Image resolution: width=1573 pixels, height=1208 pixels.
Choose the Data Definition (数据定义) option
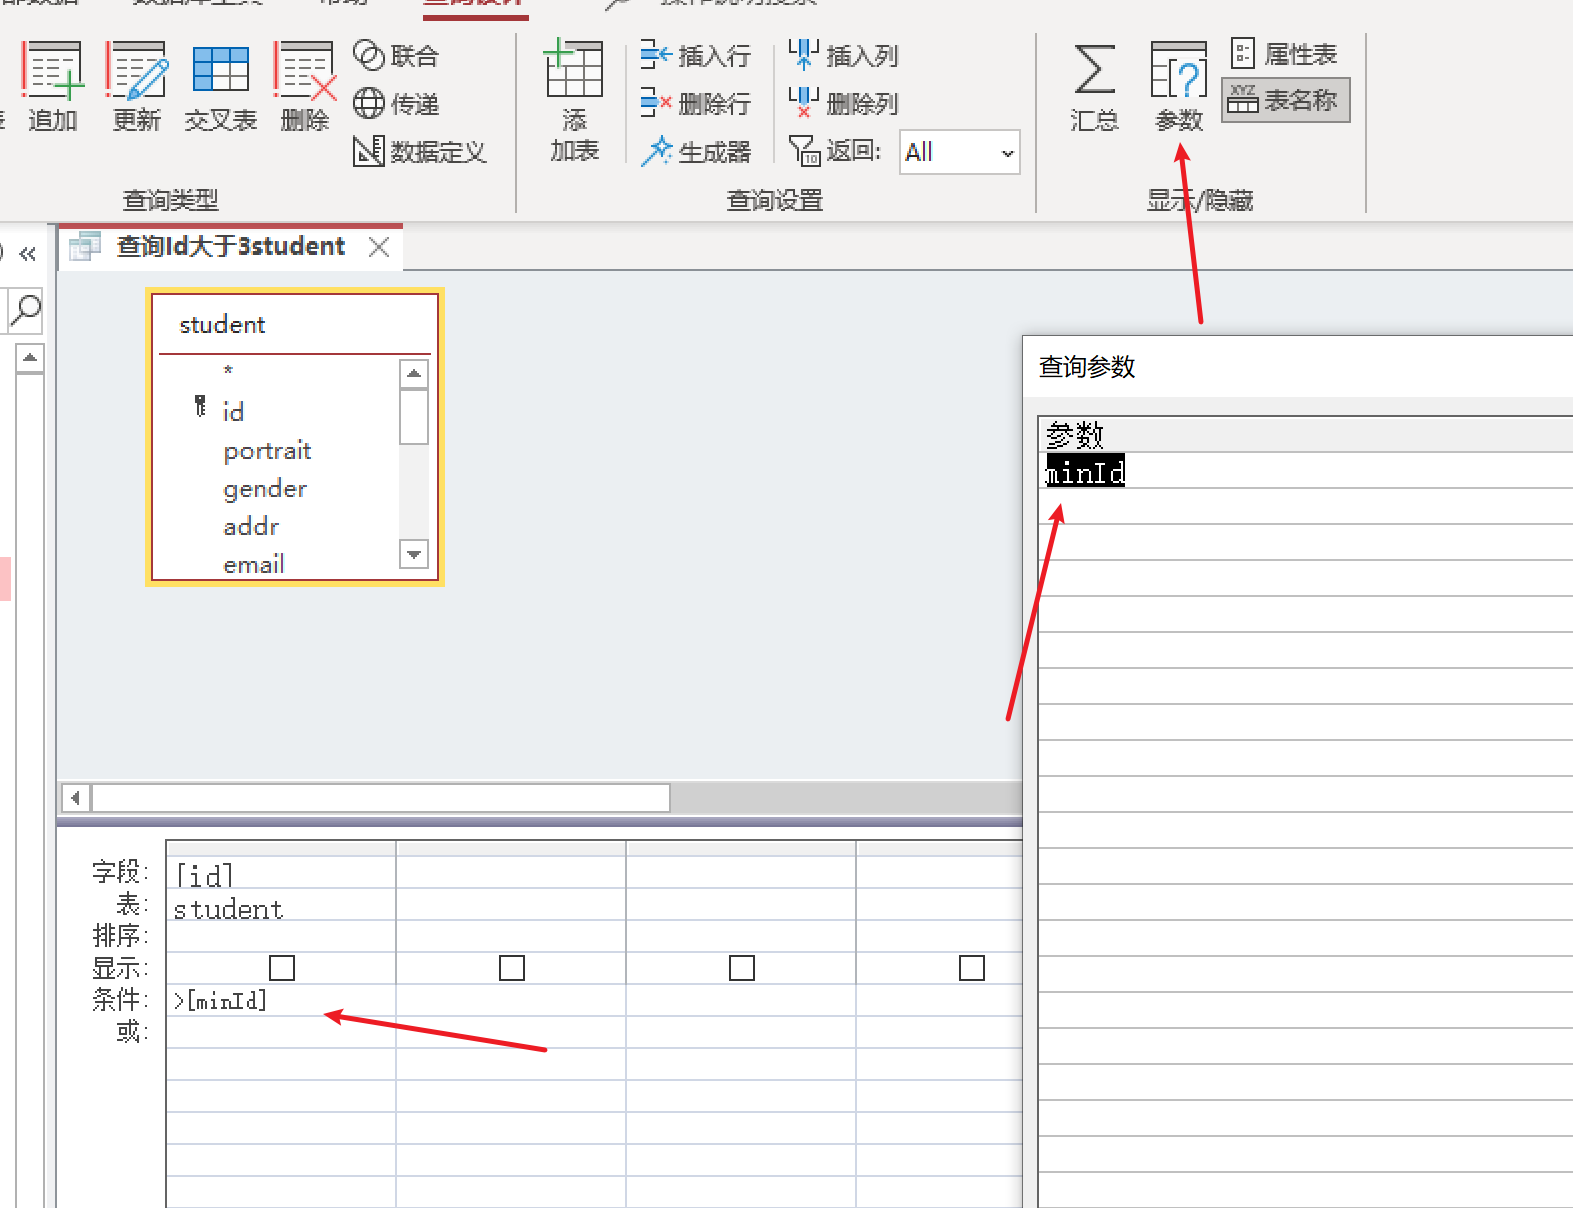coord(420,151)
